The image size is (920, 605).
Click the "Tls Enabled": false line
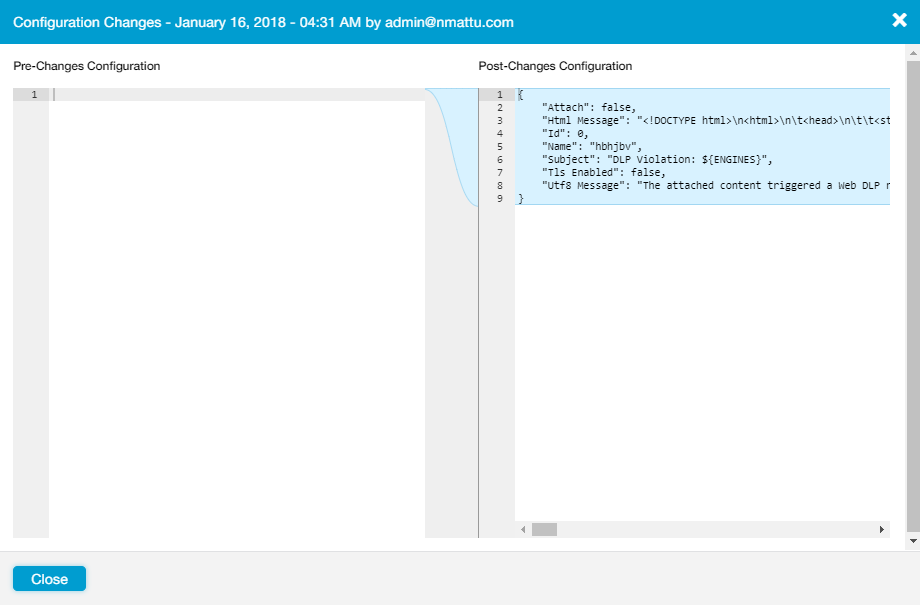(x=603, y=173)
